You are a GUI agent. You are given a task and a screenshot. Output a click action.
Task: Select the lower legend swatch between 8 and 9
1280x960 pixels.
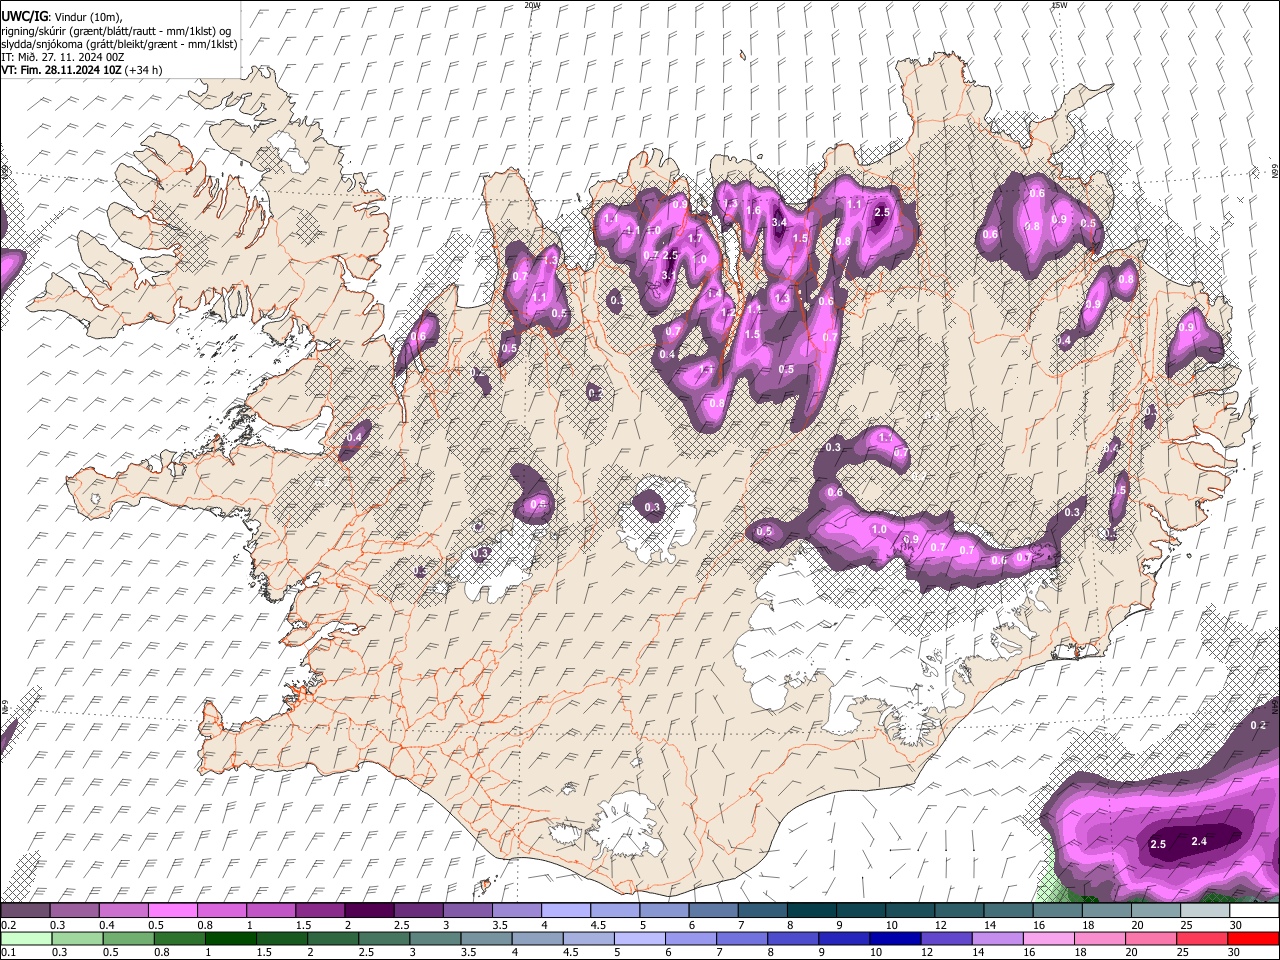[x=794, y=938]
